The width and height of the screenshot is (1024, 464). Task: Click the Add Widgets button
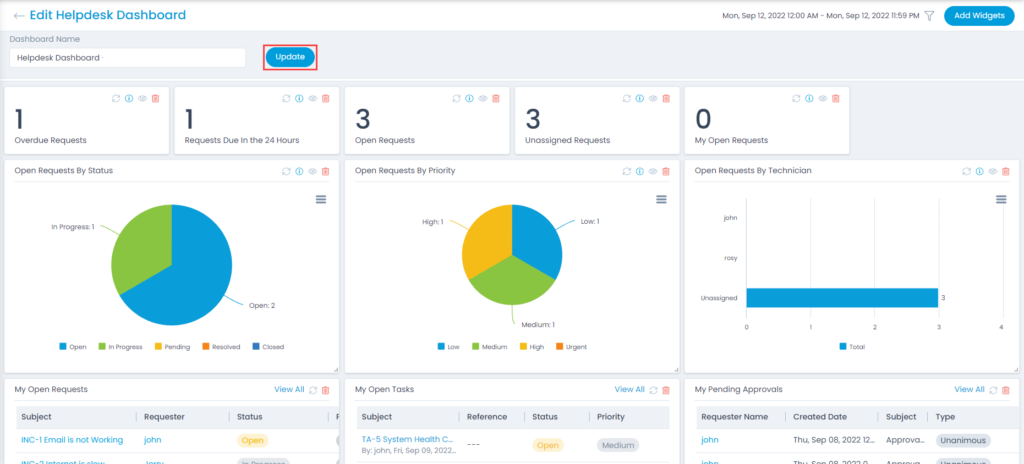pyautogui.click(x=979, y=16)
